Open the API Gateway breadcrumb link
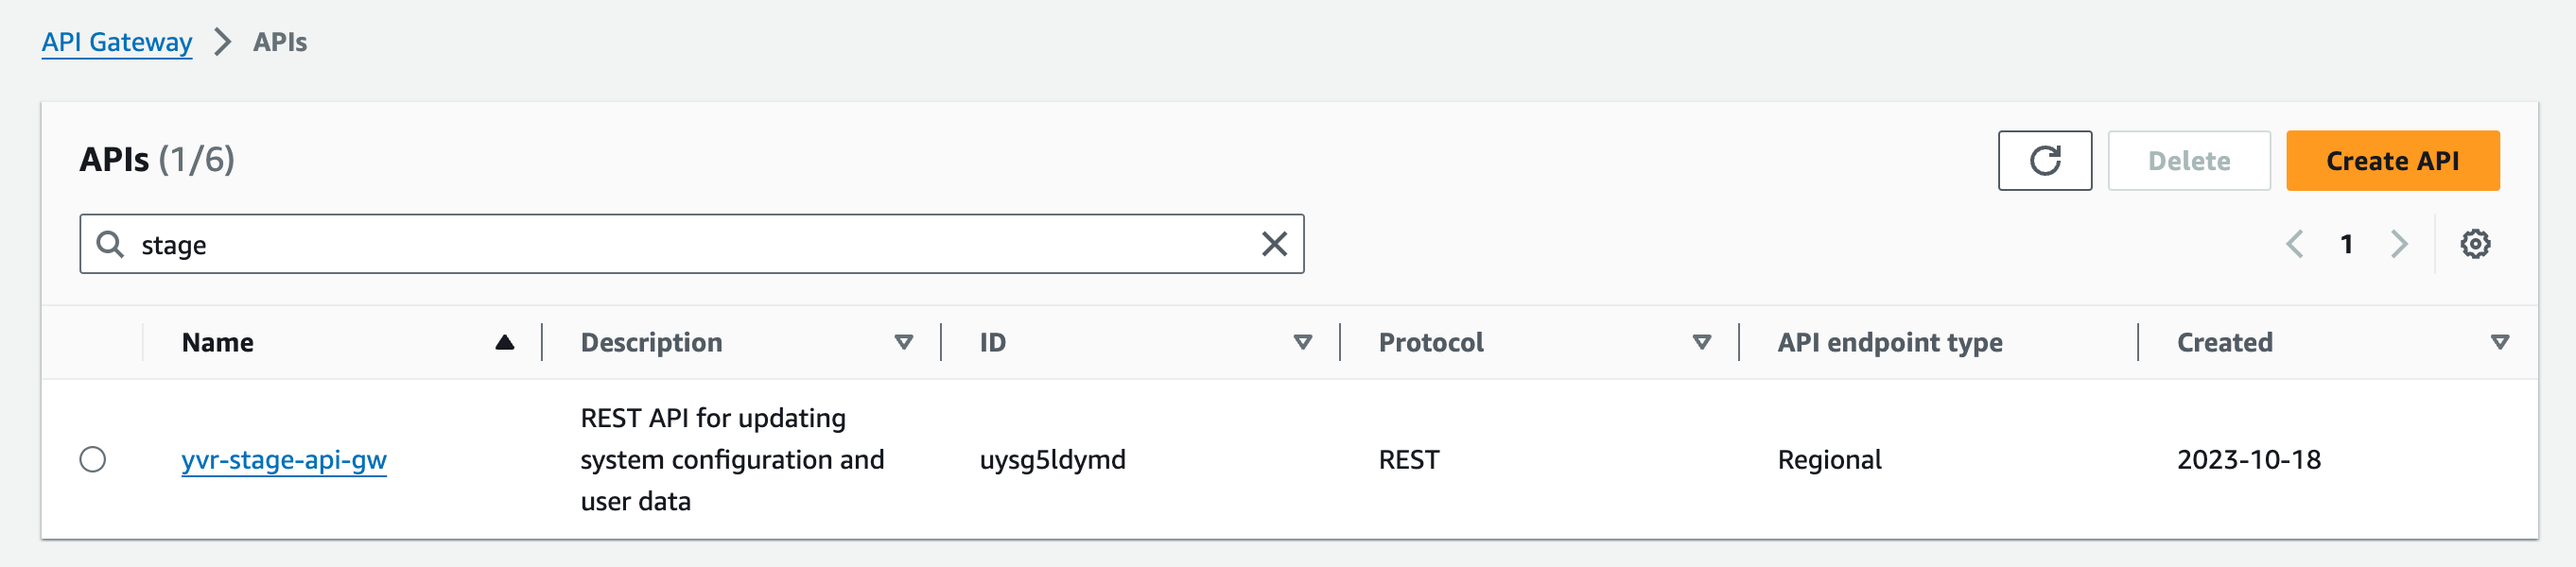This screenshot has height=567, width=2576. (116, 42)
